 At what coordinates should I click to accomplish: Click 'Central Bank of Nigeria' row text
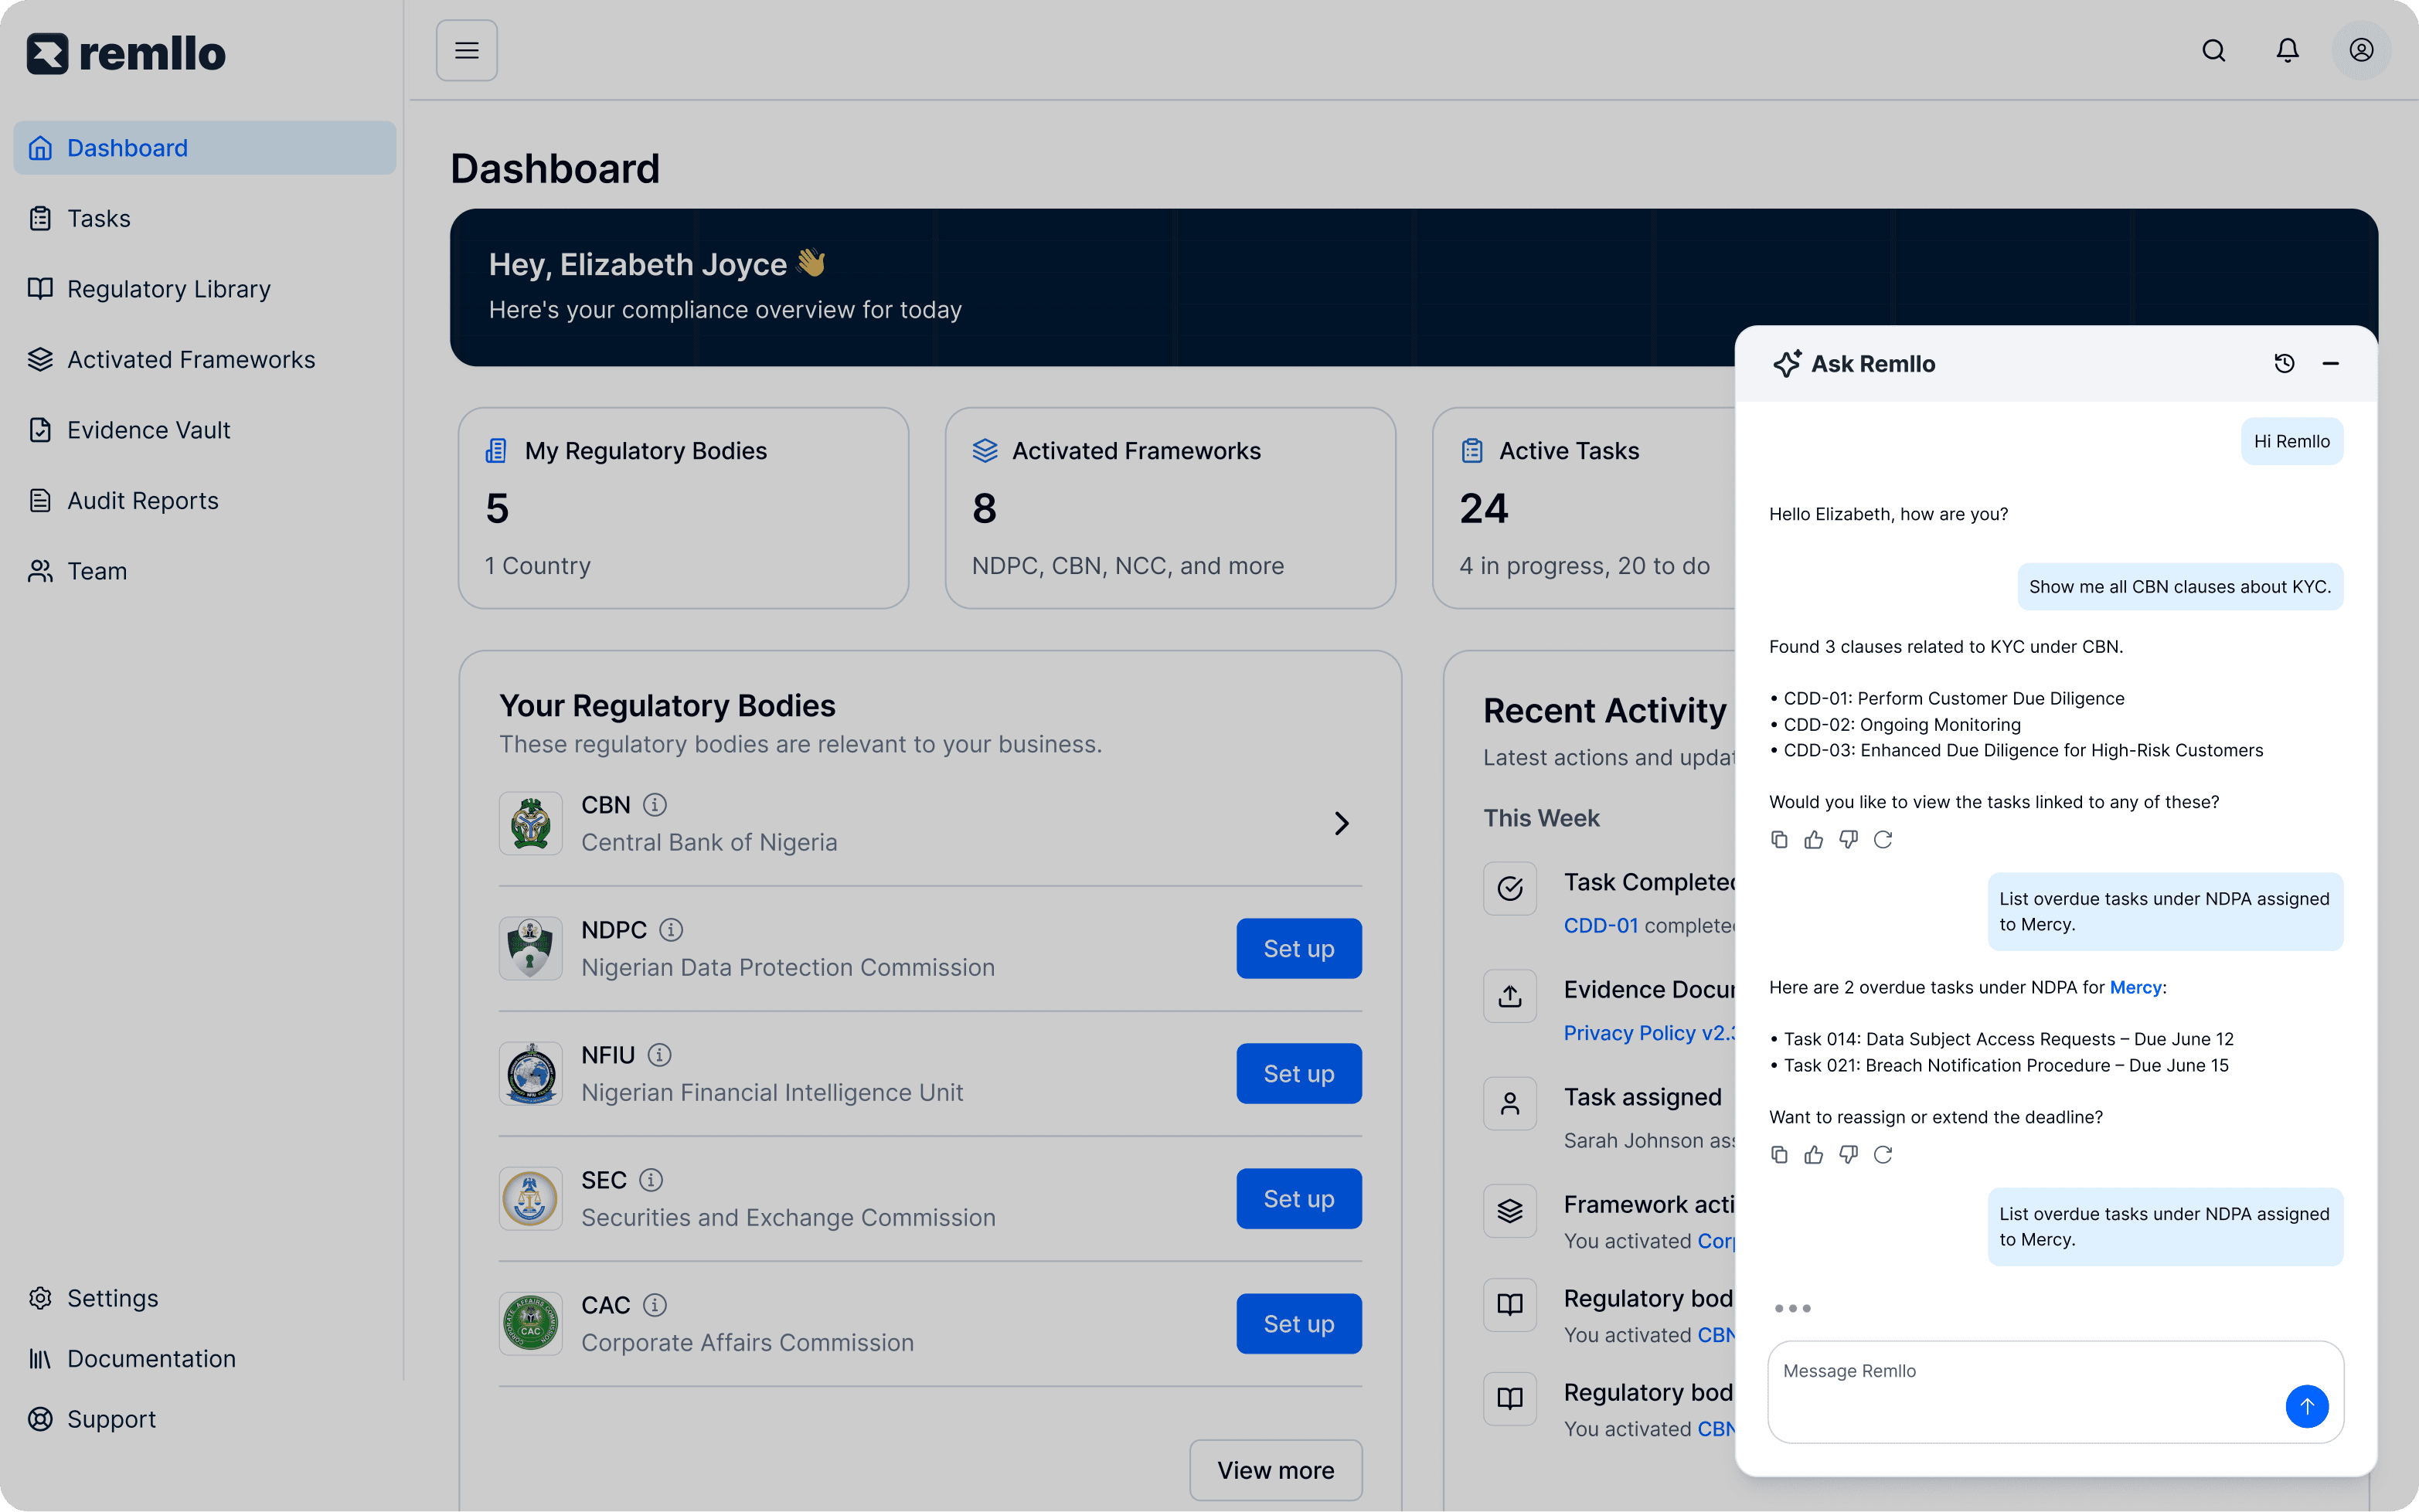(x=709, y=842)
